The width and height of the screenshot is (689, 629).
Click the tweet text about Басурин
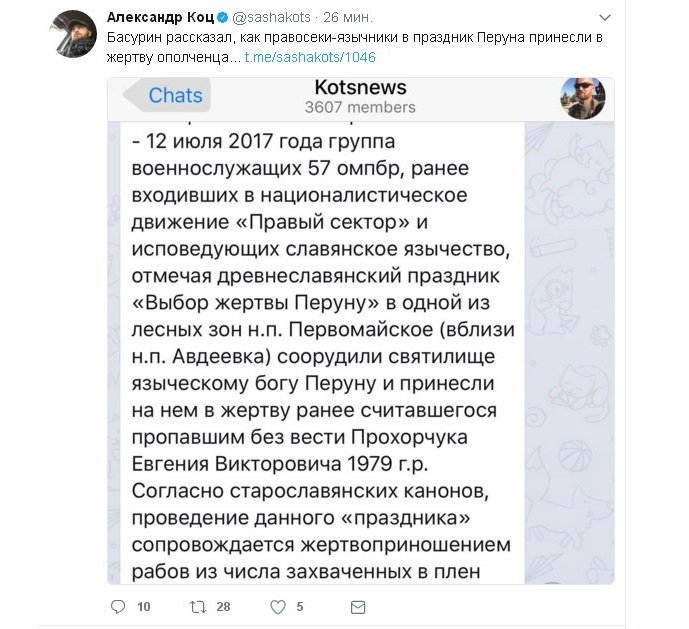(354, 47)
